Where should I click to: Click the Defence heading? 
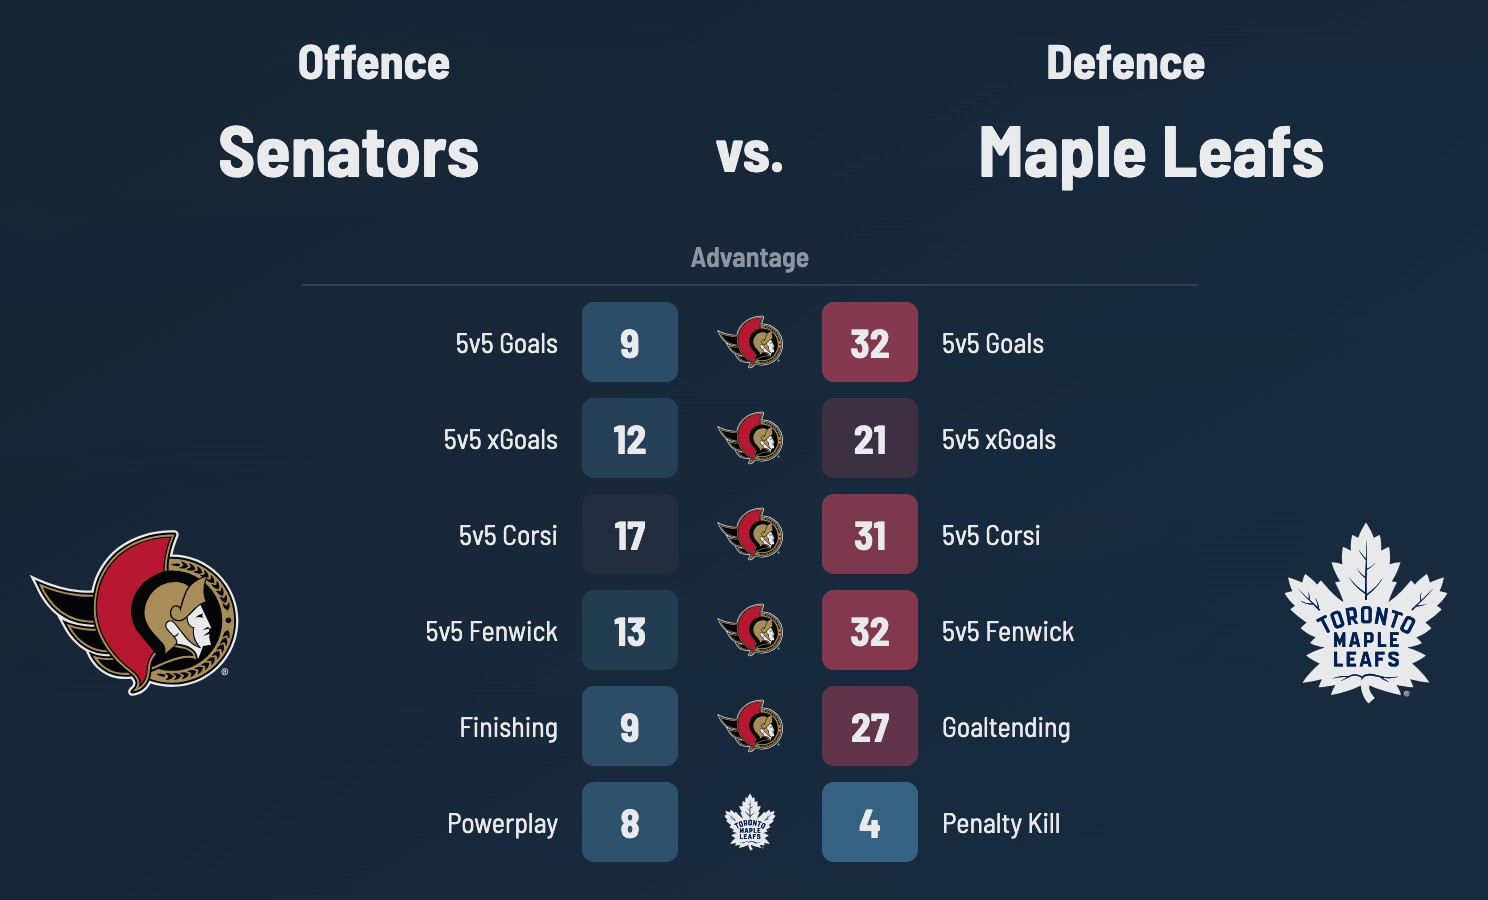[x=1125, y=63]
